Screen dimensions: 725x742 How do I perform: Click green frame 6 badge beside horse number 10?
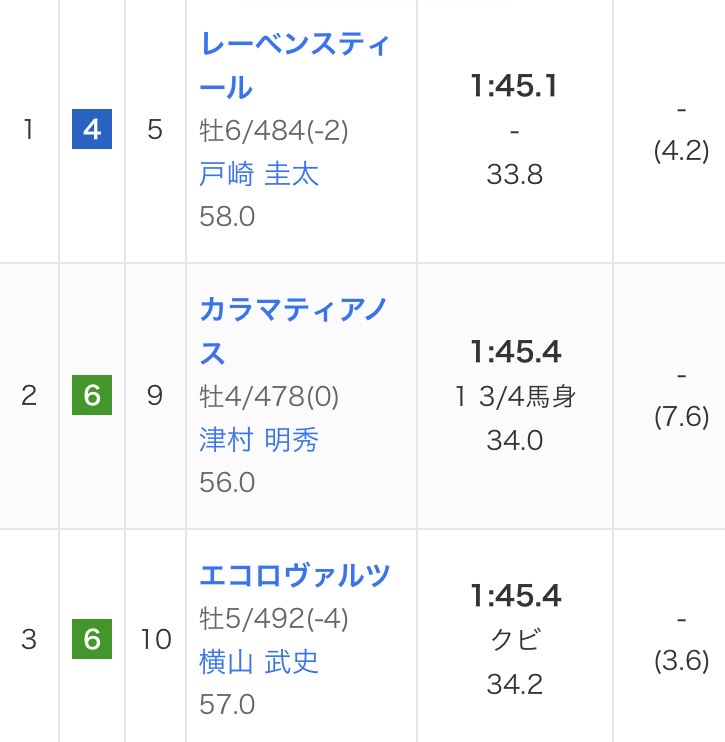92,639
